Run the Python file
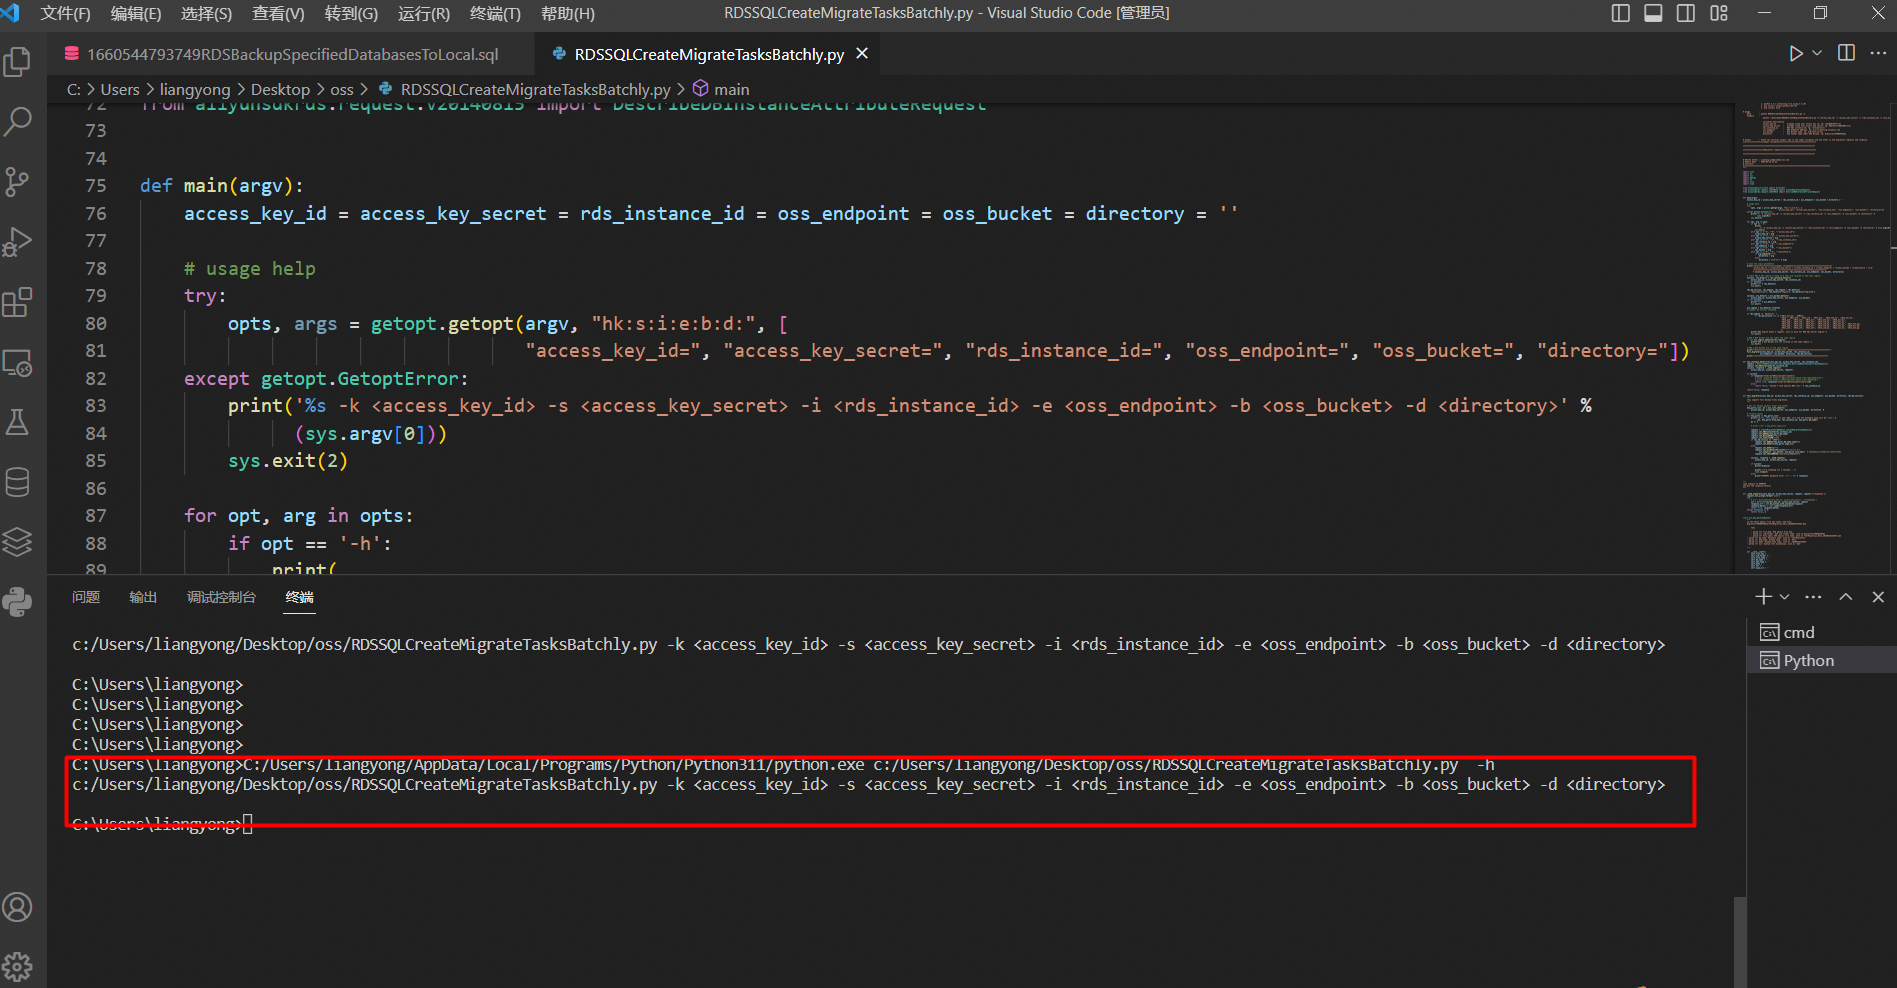 click(x=1796, y=53)
